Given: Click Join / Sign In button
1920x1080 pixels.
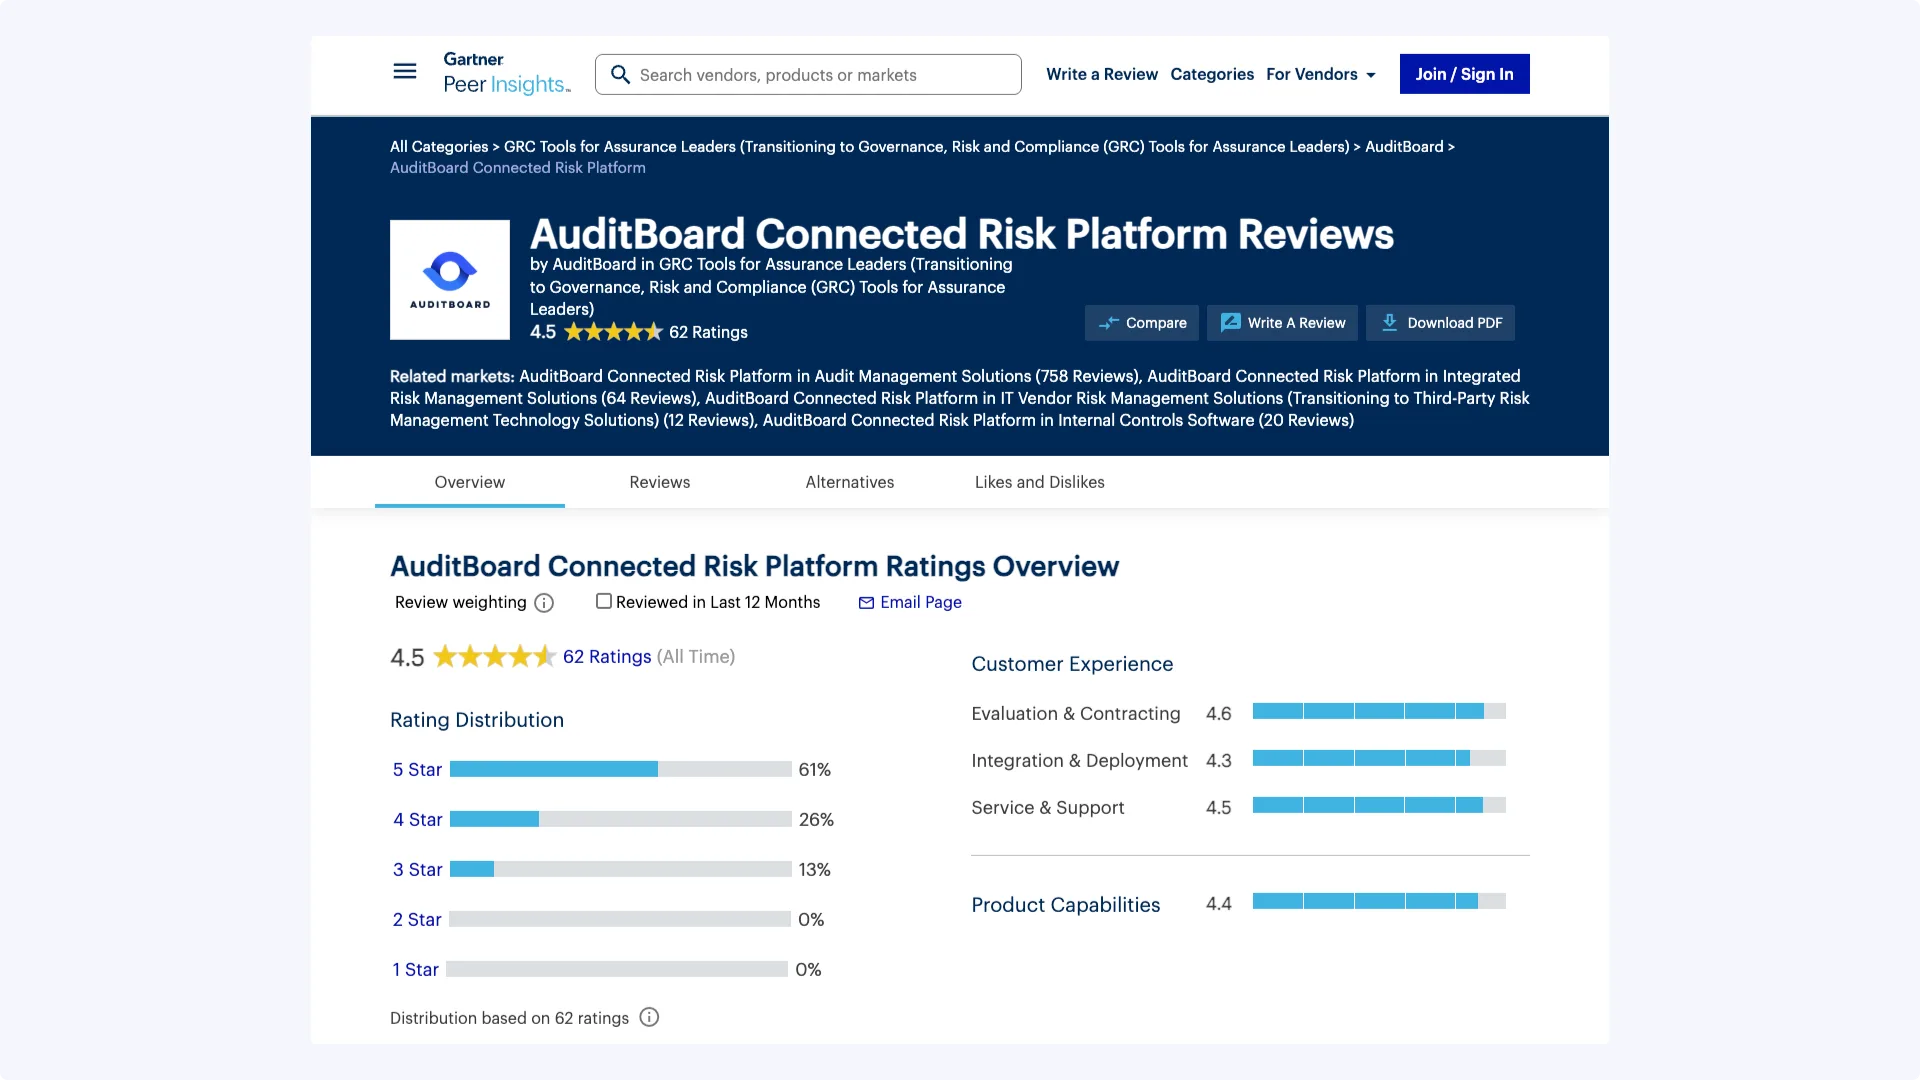Looking at the screenshot, I should (1464, 74).
